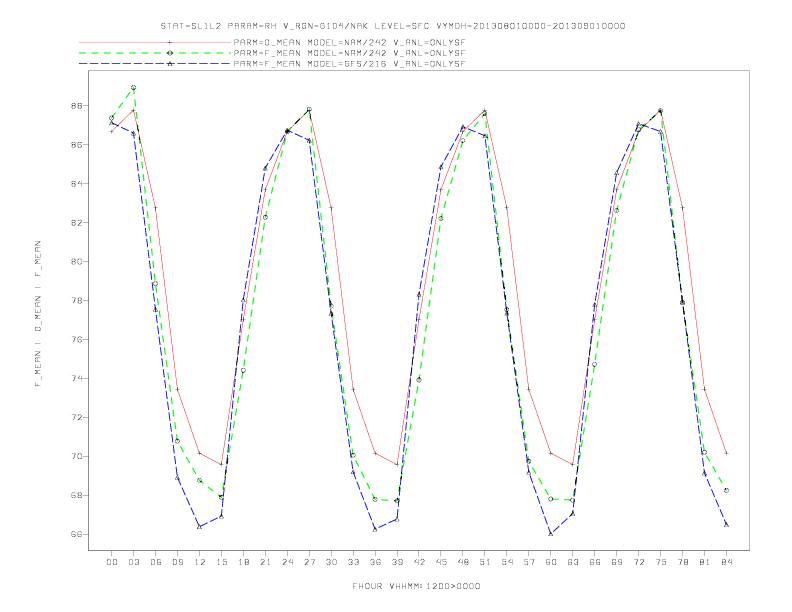Viewport: 792px width, 612px height.
Task: Click the red plus data point at hour 84
Action: [726, 453]
